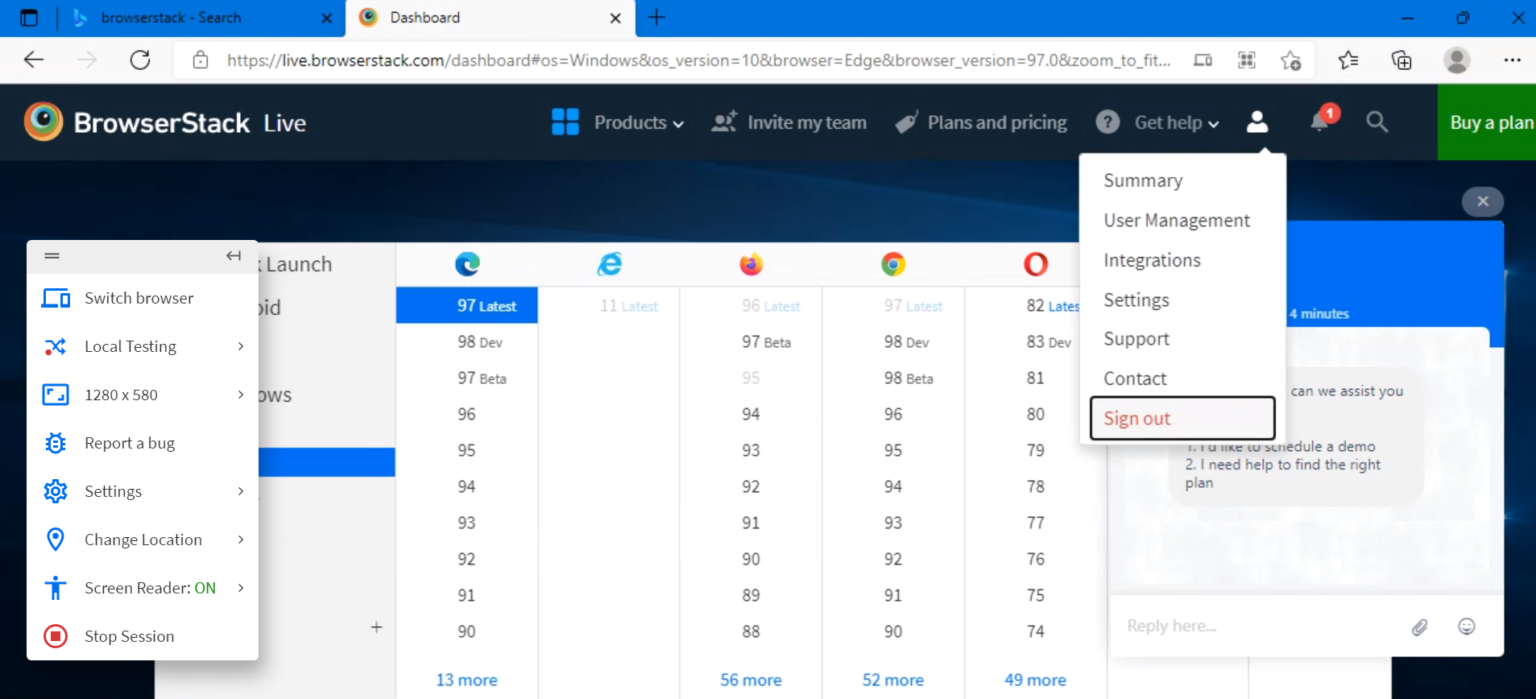Click the Reply here chat field
1536x699 pixels.
coord(1250,626)
